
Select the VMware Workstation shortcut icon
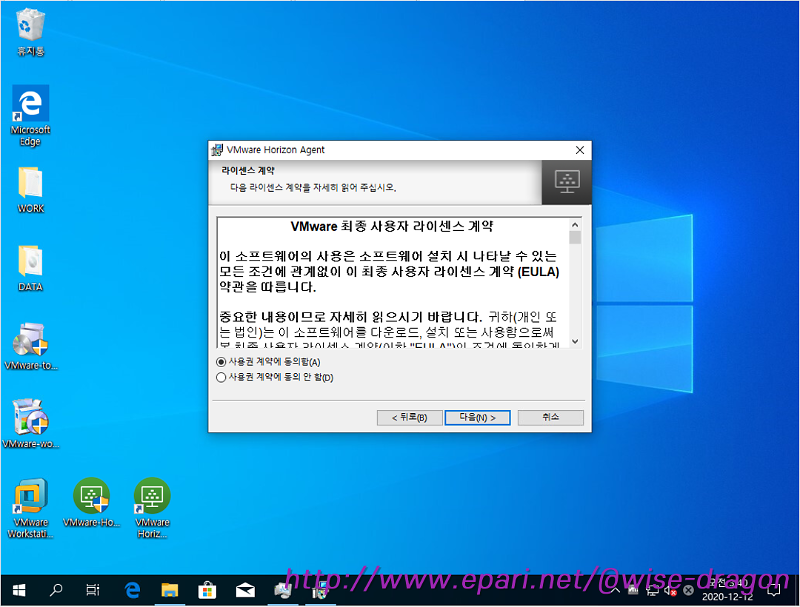click(x=30, y=508)
